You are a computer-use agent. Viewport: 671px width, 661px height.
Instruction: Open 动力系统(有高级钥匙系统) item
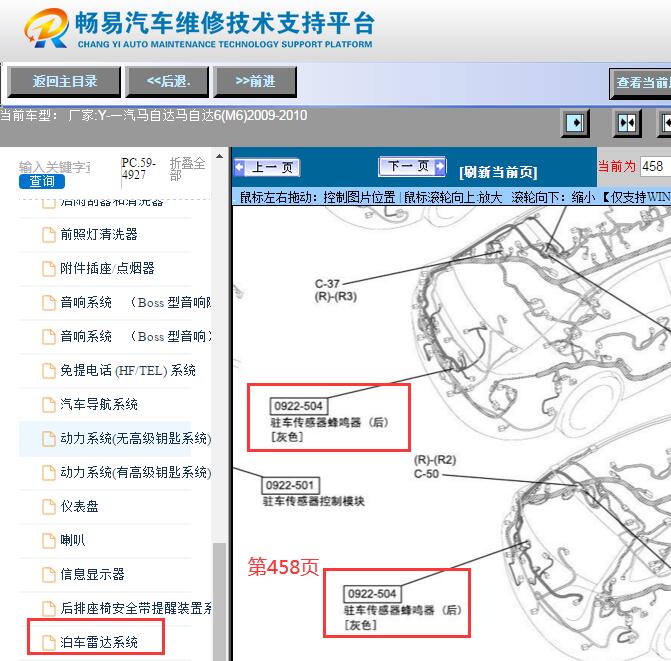click(136, 472)
